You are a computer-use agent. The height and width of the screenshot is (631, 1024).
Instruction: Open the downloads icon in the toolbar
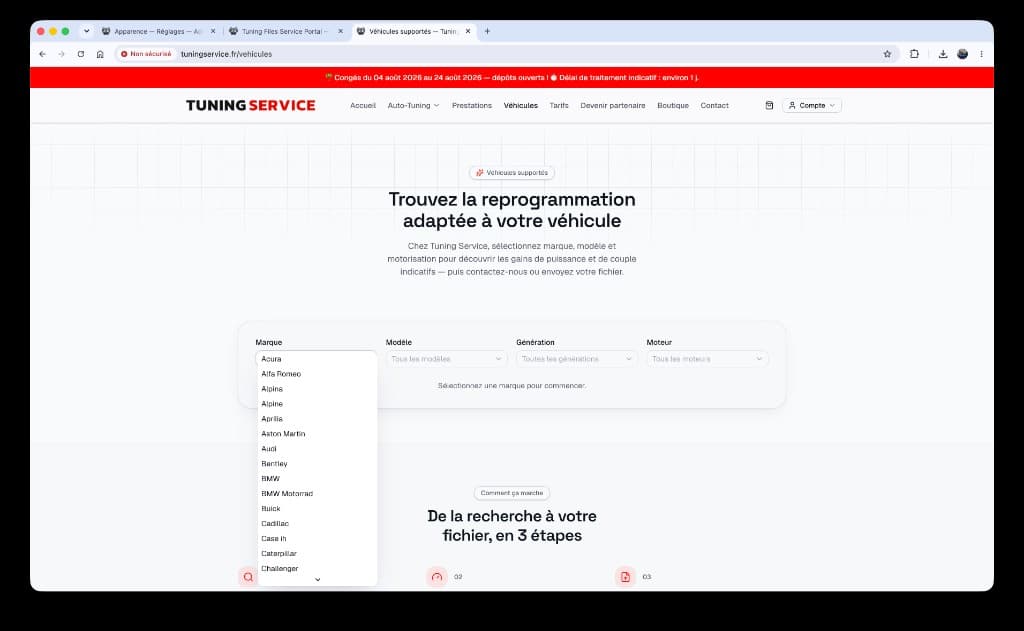[x=943, y=54]
